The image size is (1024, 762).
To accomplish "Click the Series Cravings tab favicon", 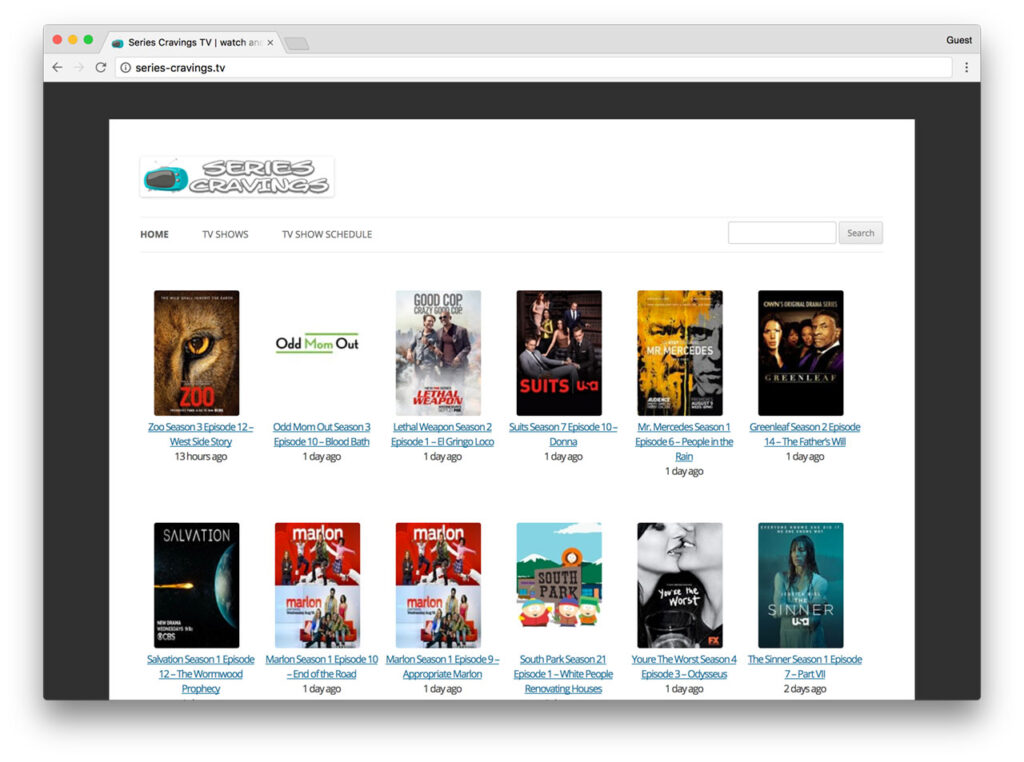I will [118, 43].
